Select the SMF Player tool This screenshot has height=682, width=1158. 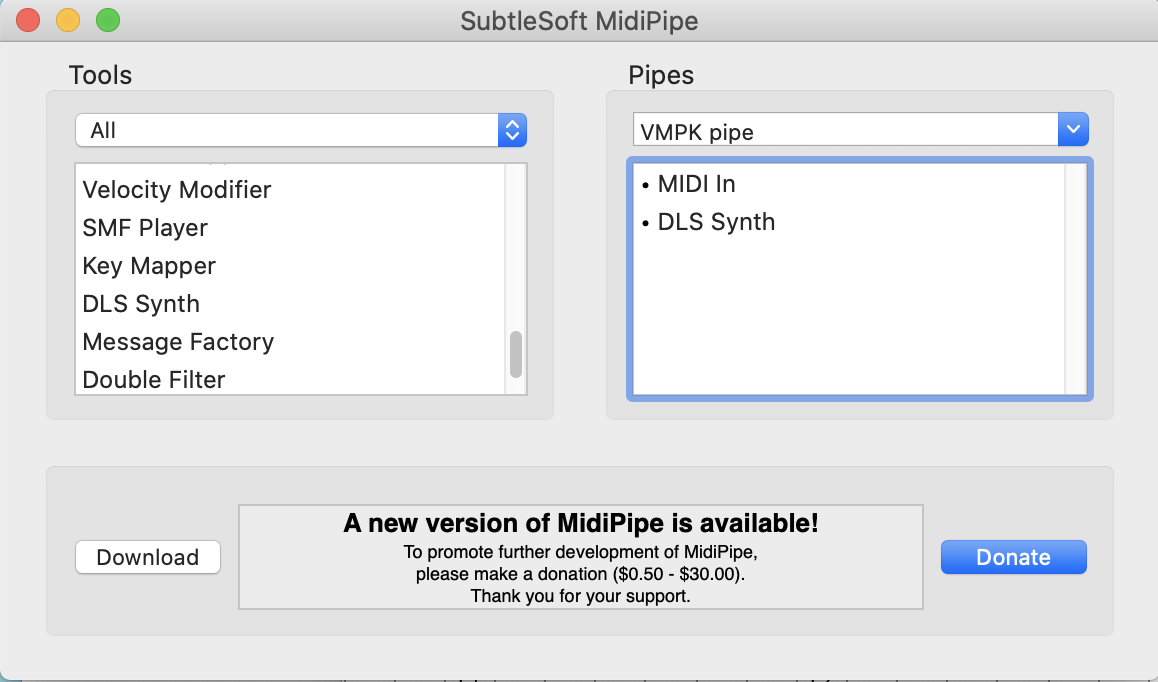[x=145, y=228]
